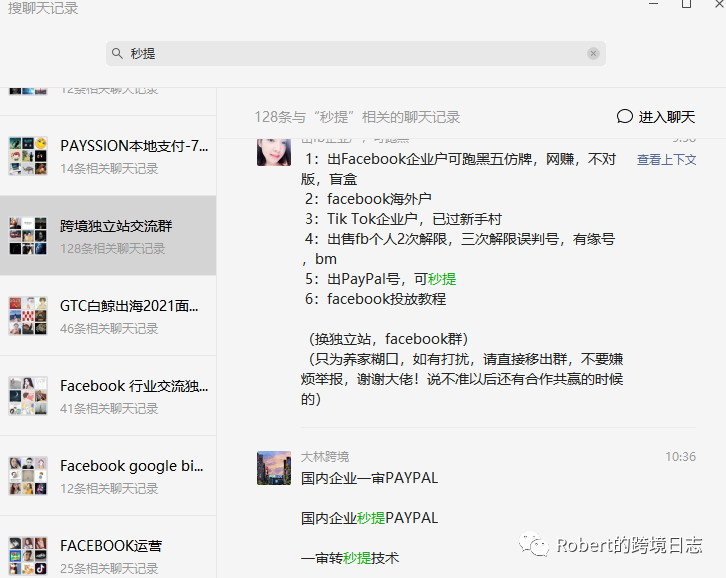Image resolution: width=726 pixels, height=578 pixels.
Task: Click the magnifier icon in search bar
Action: pyautogui.click(x=117, y=54)
